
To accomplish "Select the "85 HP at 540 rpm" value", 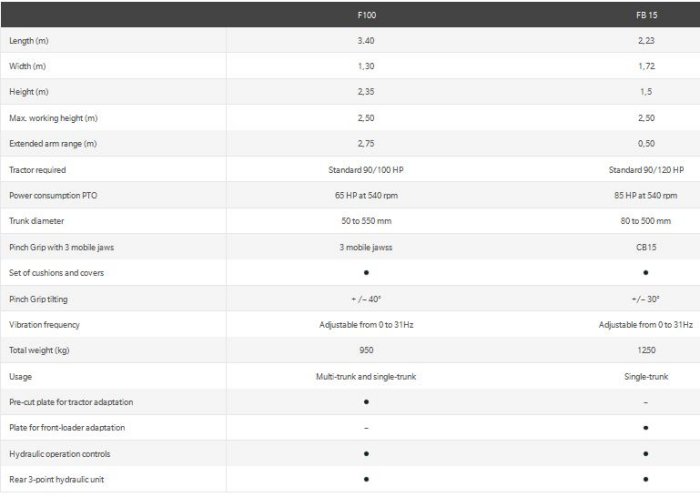I will 645,196.
